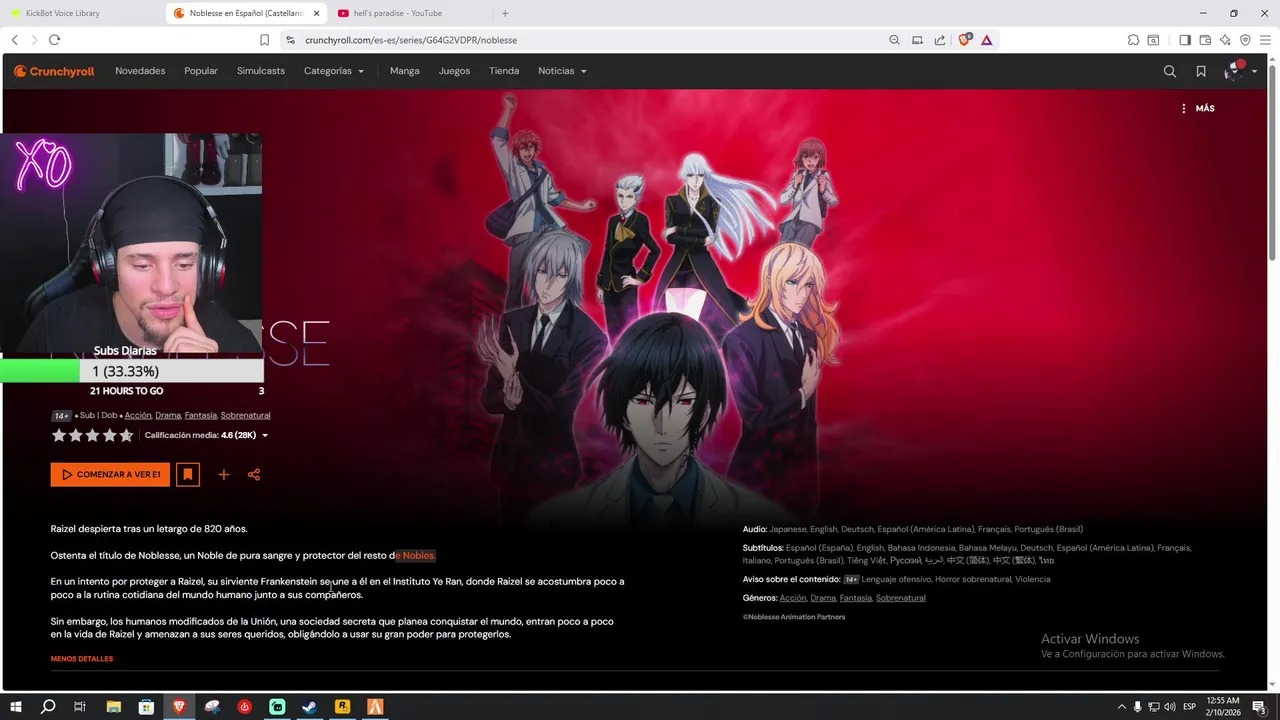Screen dimensions: 1280x720
Task: Click the Crunchyroll logo
Action: point(54,71)
